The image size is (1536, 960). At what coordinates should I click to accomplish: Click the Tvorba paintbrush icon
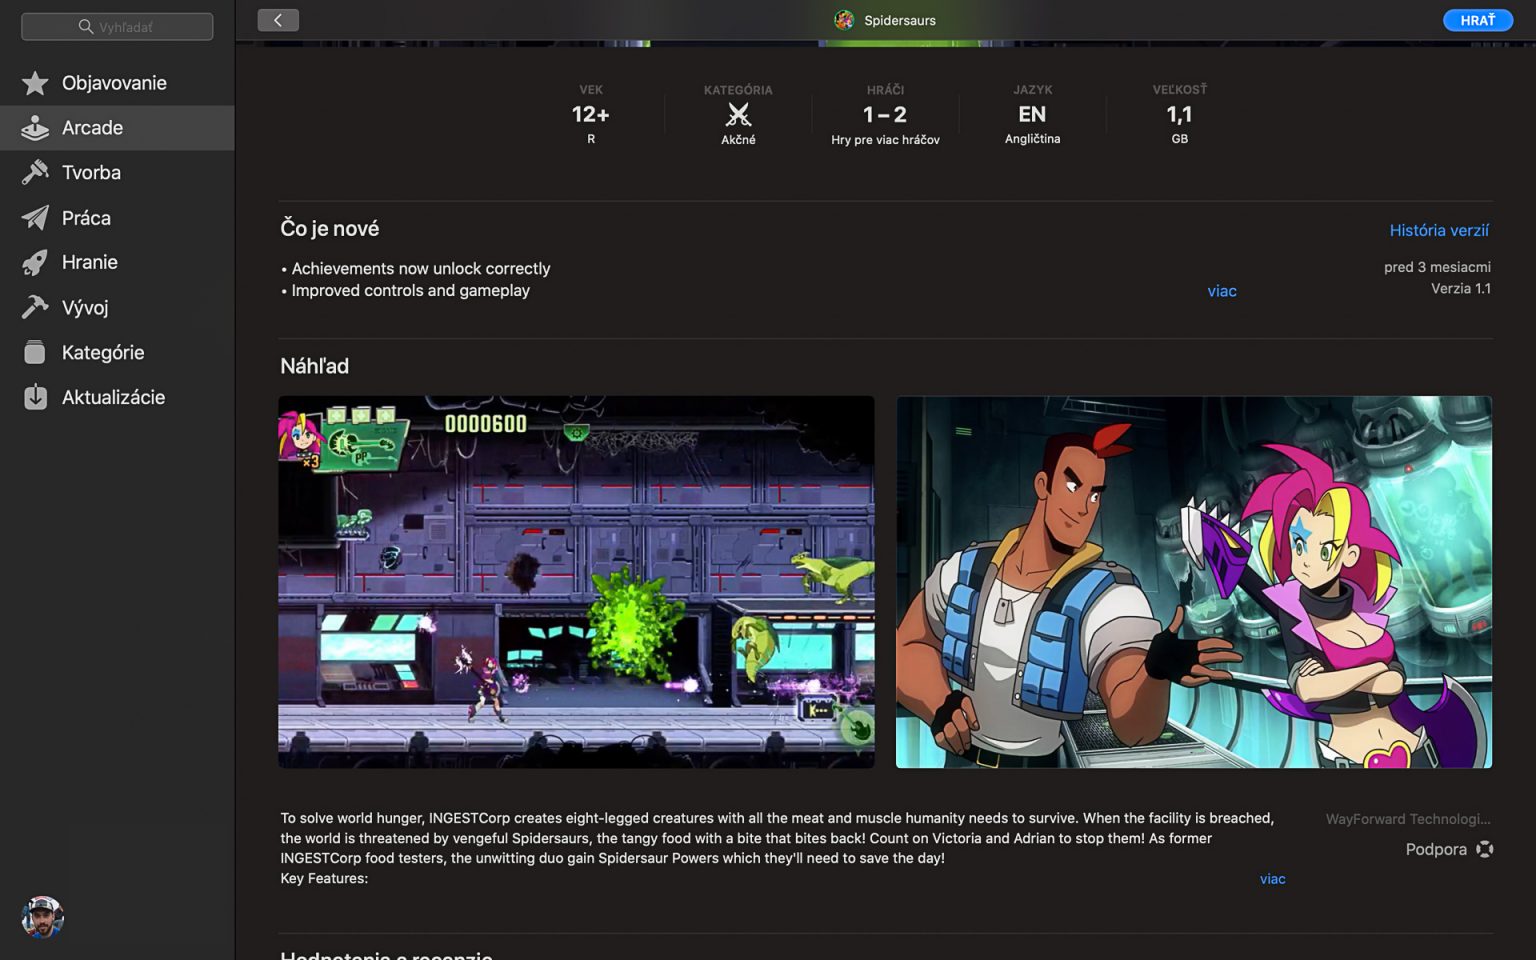coord(35,172)
